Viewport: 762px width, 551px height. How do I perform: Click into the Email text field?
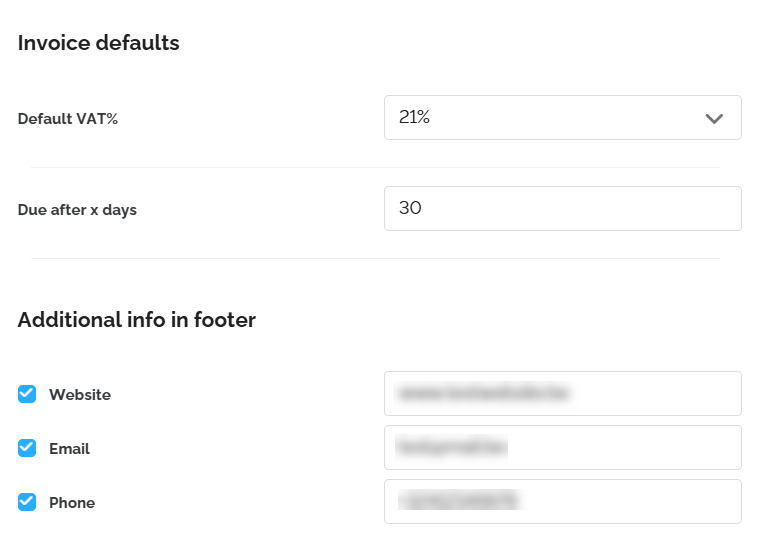coord(562,447)
